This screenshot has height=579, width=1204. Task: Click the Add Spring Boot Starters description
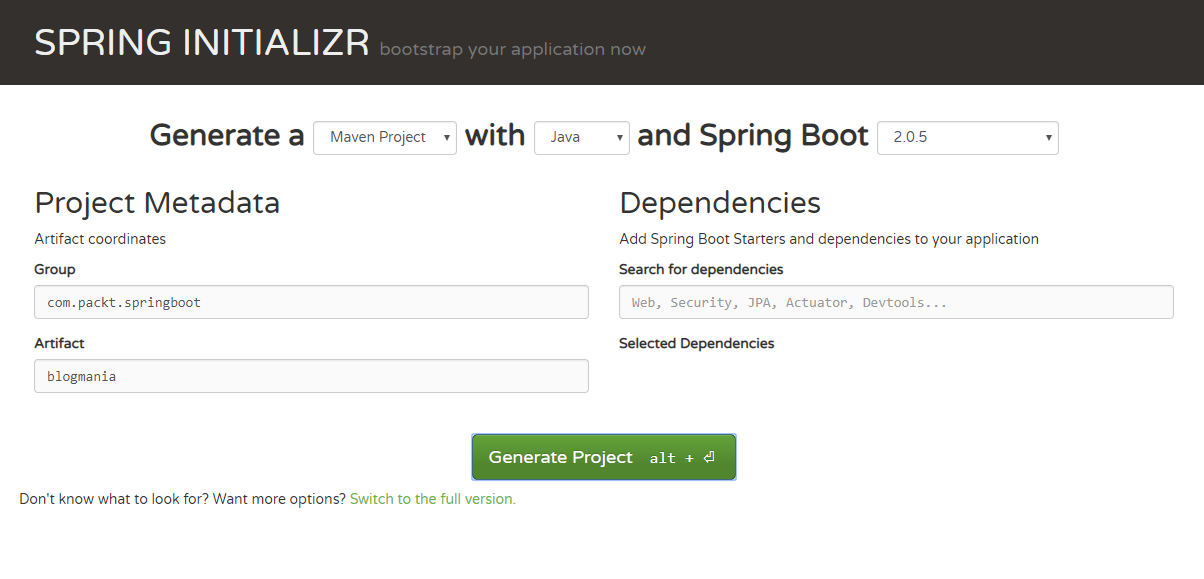pyautogui.click(x=828, y=239)
